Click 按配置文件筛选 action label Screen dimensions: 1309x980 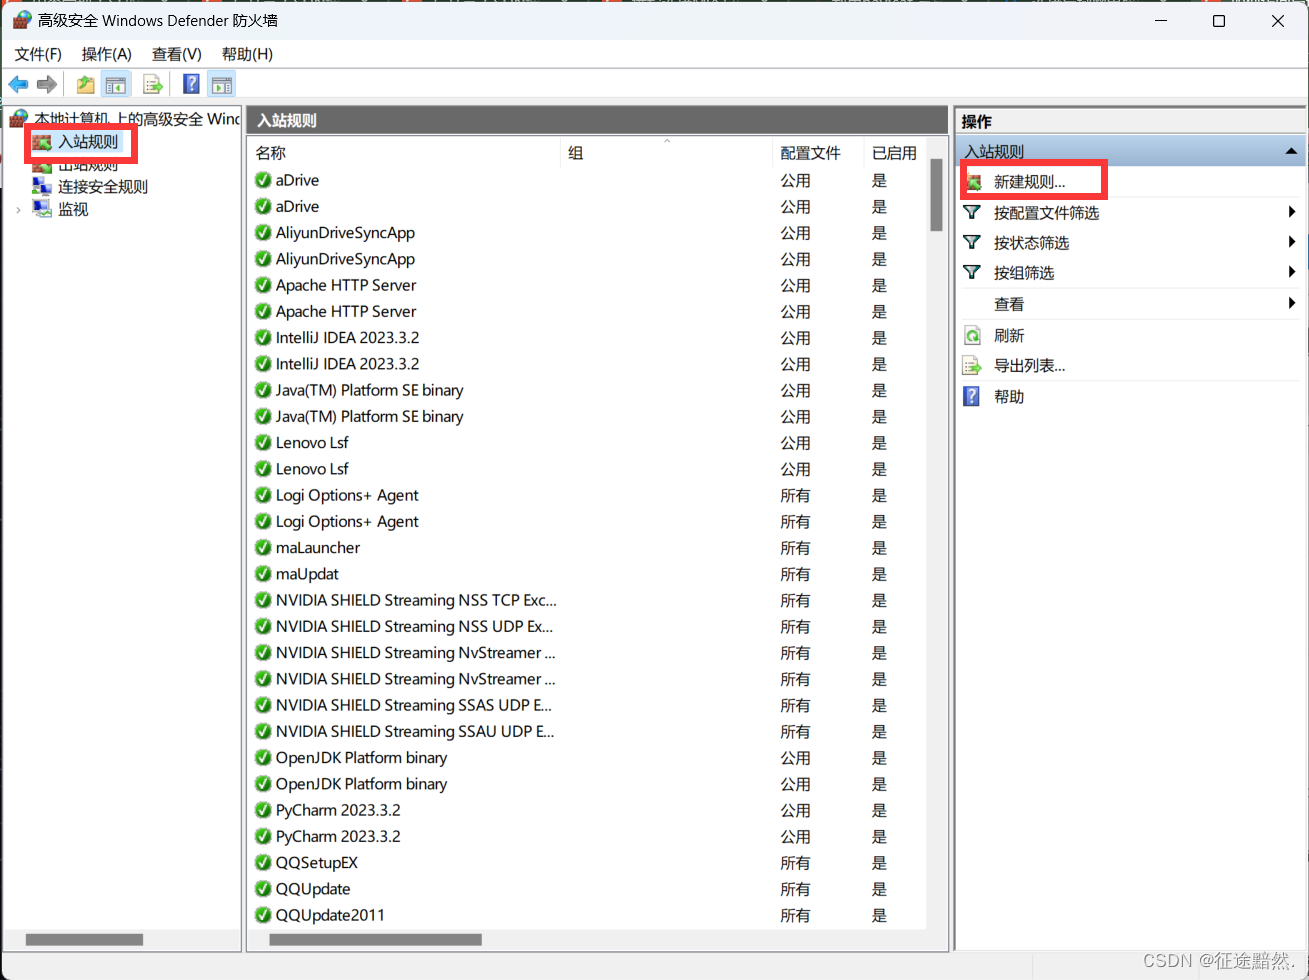coord(1046,212)
